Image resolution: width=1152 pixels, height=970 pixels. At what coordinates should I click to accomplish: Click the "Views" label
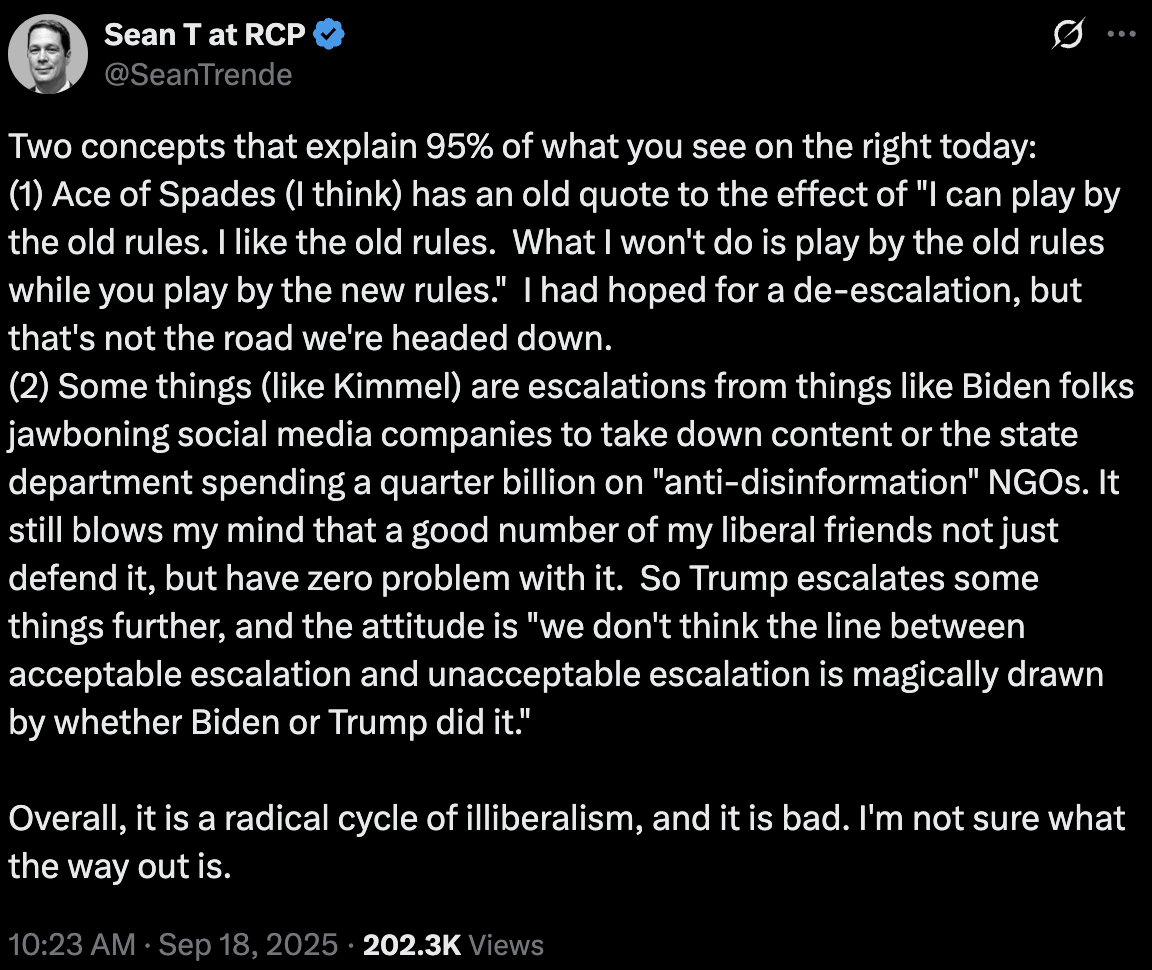506,945
